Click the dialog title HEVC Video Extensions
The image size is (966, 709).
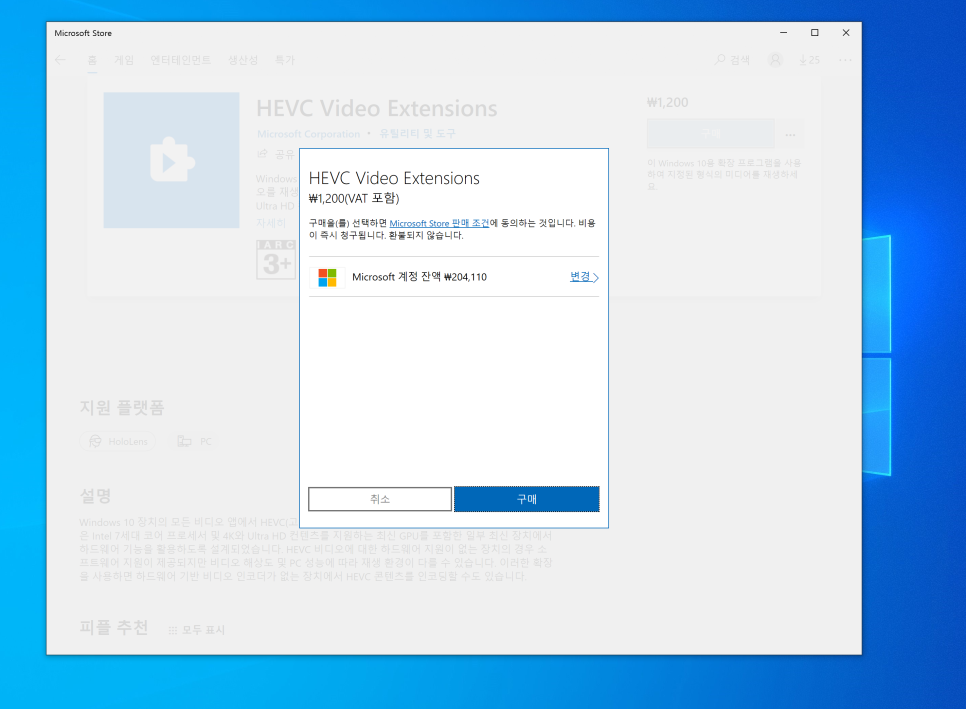point(394,178)
